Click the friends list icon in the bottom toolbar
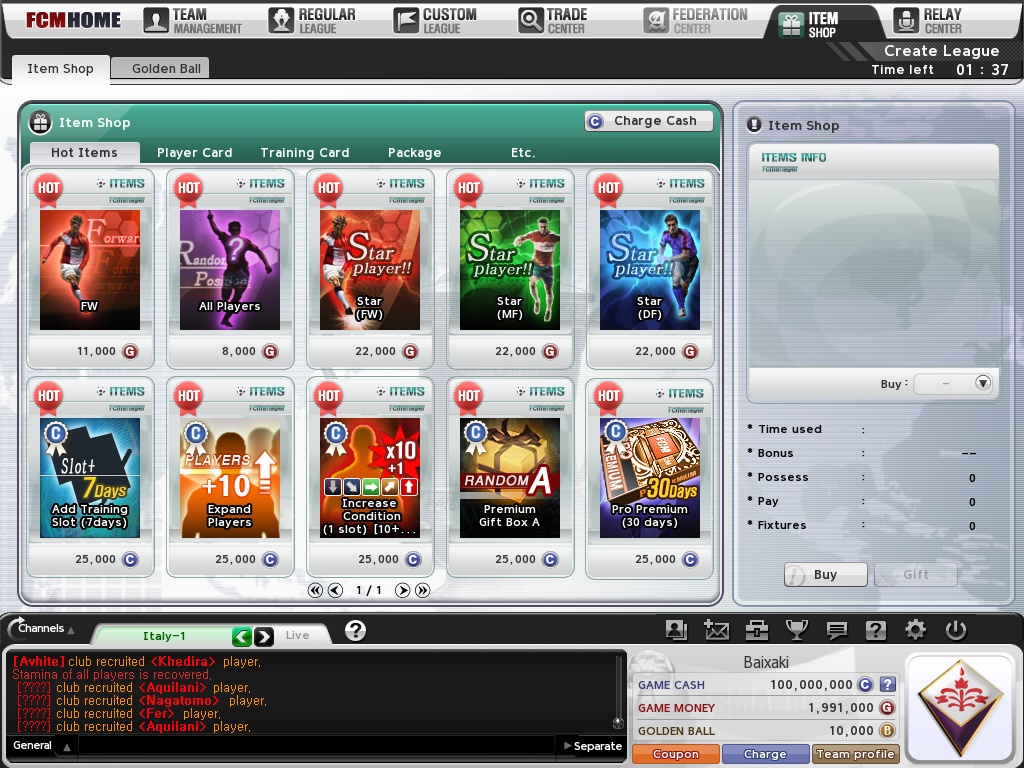The width and height of the screenshot is (1024, 768). pos(676,631)
